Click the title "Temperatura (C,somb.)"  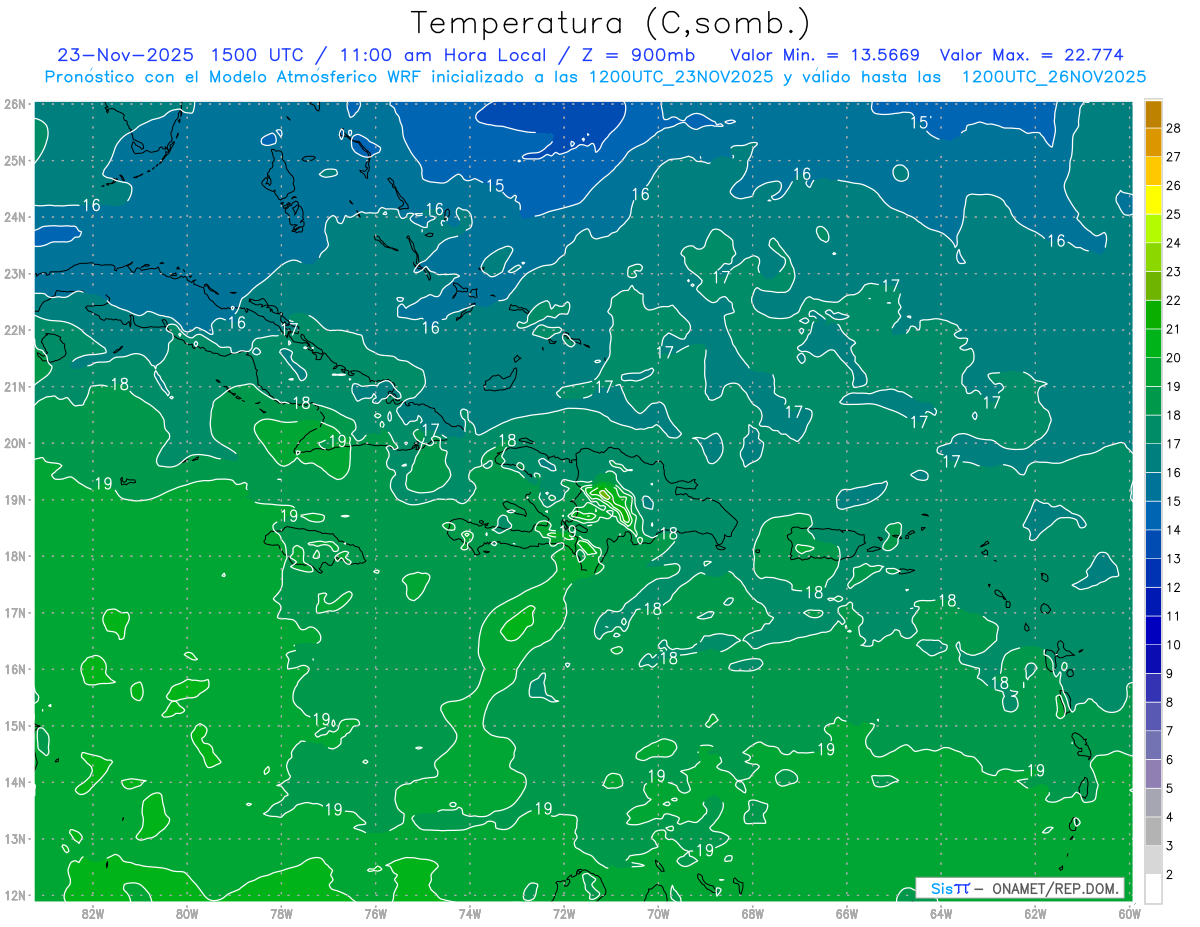point(611,23)
